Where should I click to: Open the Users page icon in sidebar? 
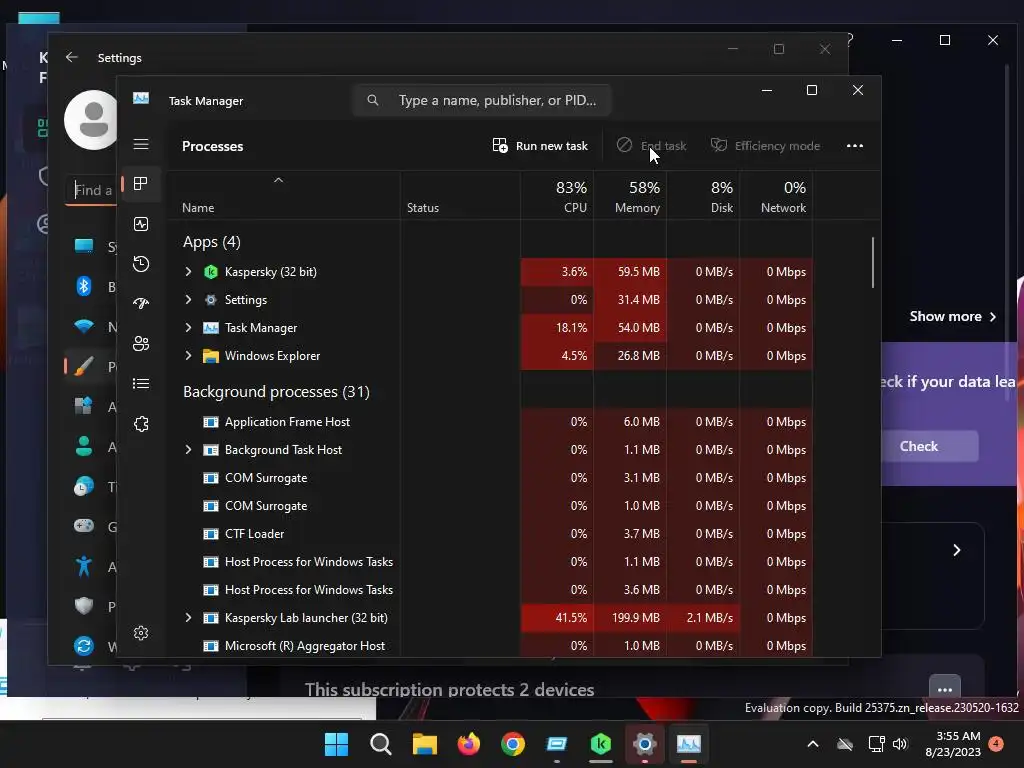coord(141,344)
